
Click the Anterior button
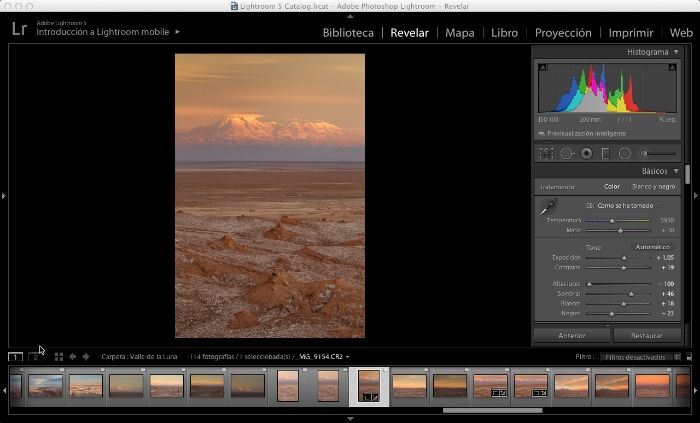pos(572,336)
